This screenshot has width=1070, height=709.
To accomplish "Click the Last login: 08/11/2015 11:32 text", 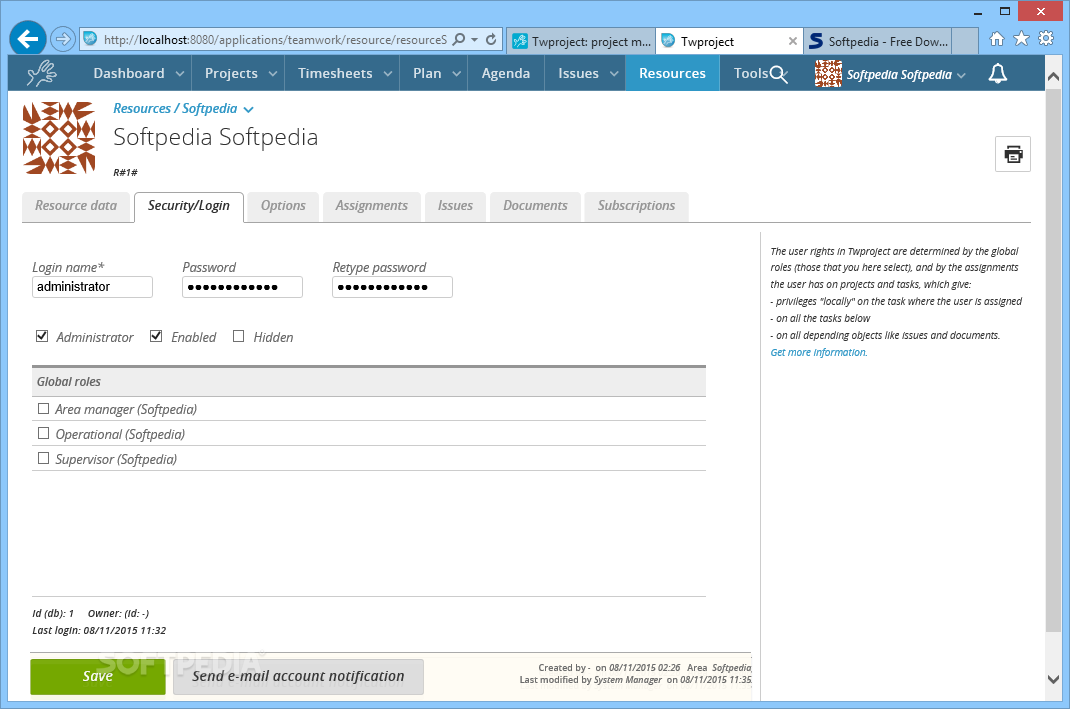I will pos(99,631).
